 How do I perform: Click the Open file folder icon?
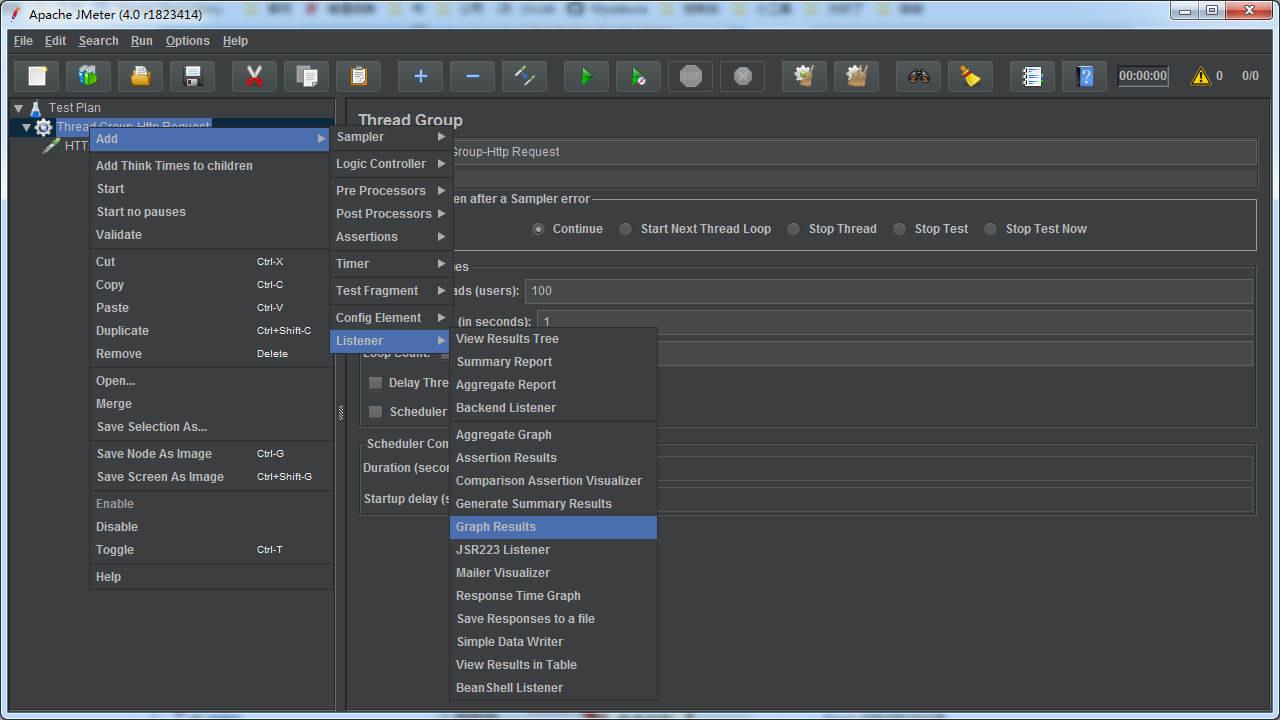tap(141, 76)
